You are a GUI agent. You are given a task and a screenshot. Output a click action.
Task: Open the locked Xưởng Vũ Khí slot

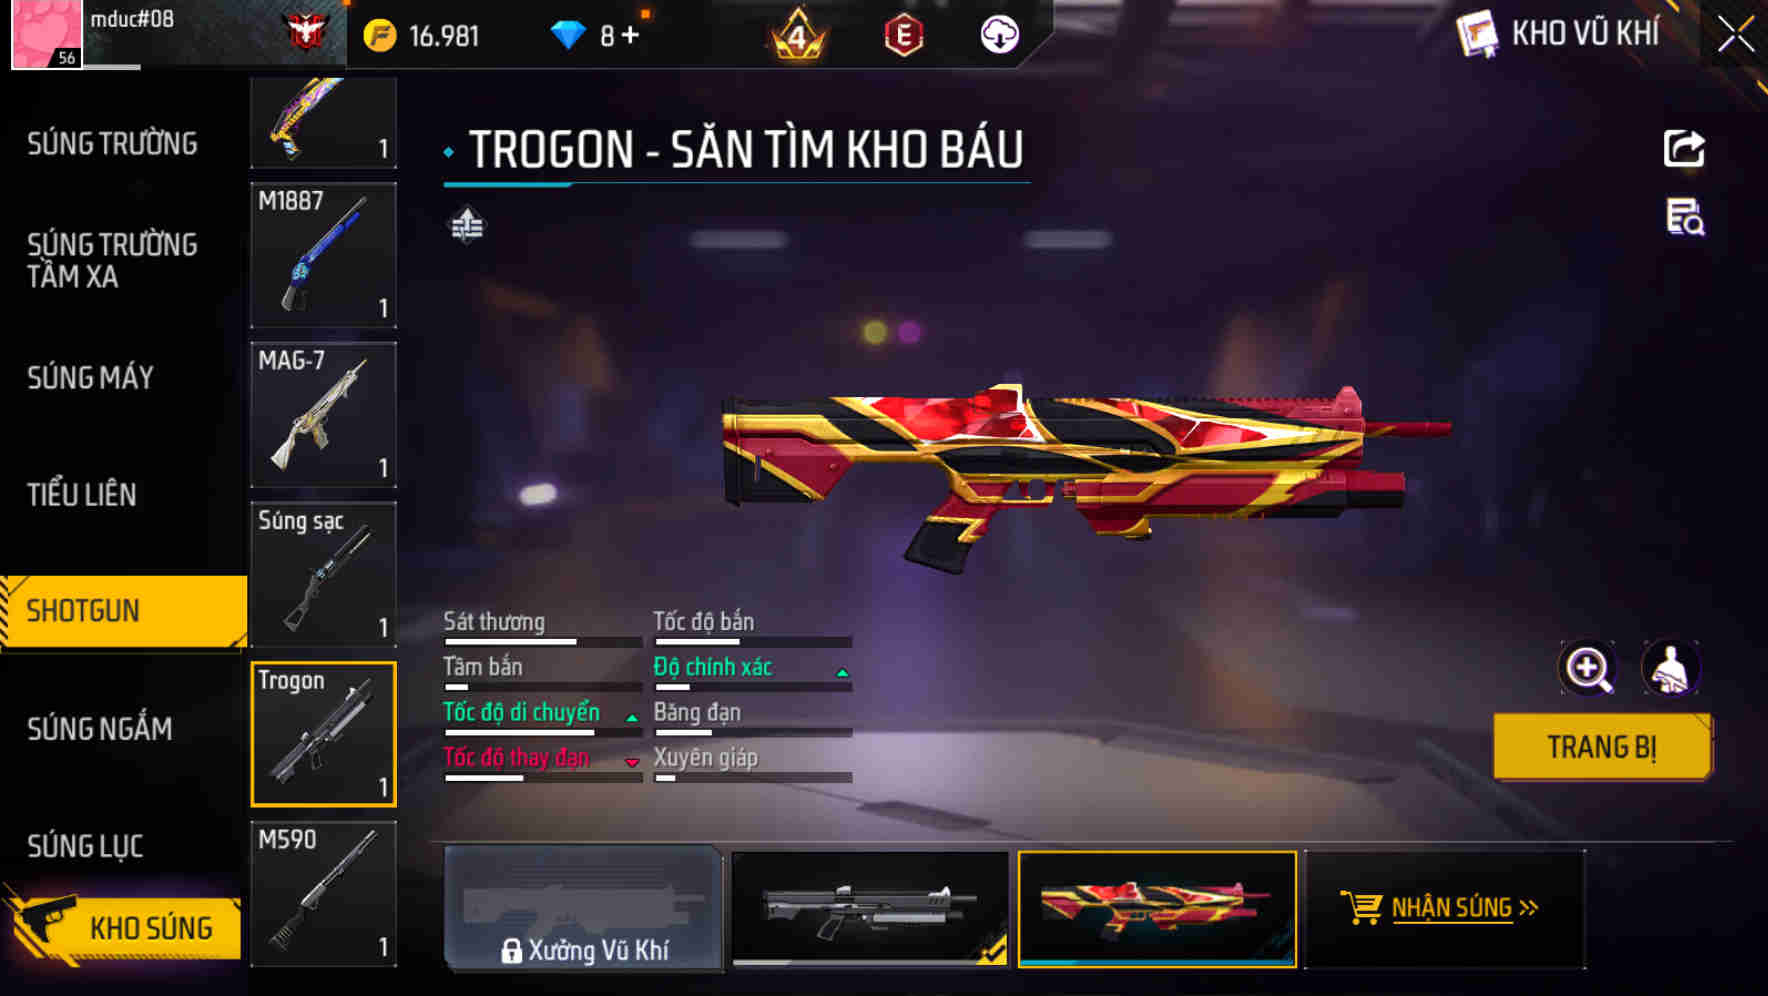(x=583, y=908)
